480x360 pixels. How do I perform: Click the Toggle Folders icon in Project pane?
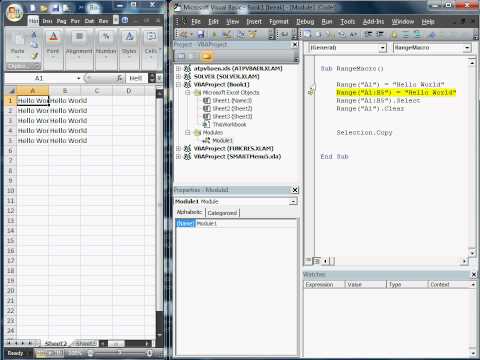click(x=207, y=56)
